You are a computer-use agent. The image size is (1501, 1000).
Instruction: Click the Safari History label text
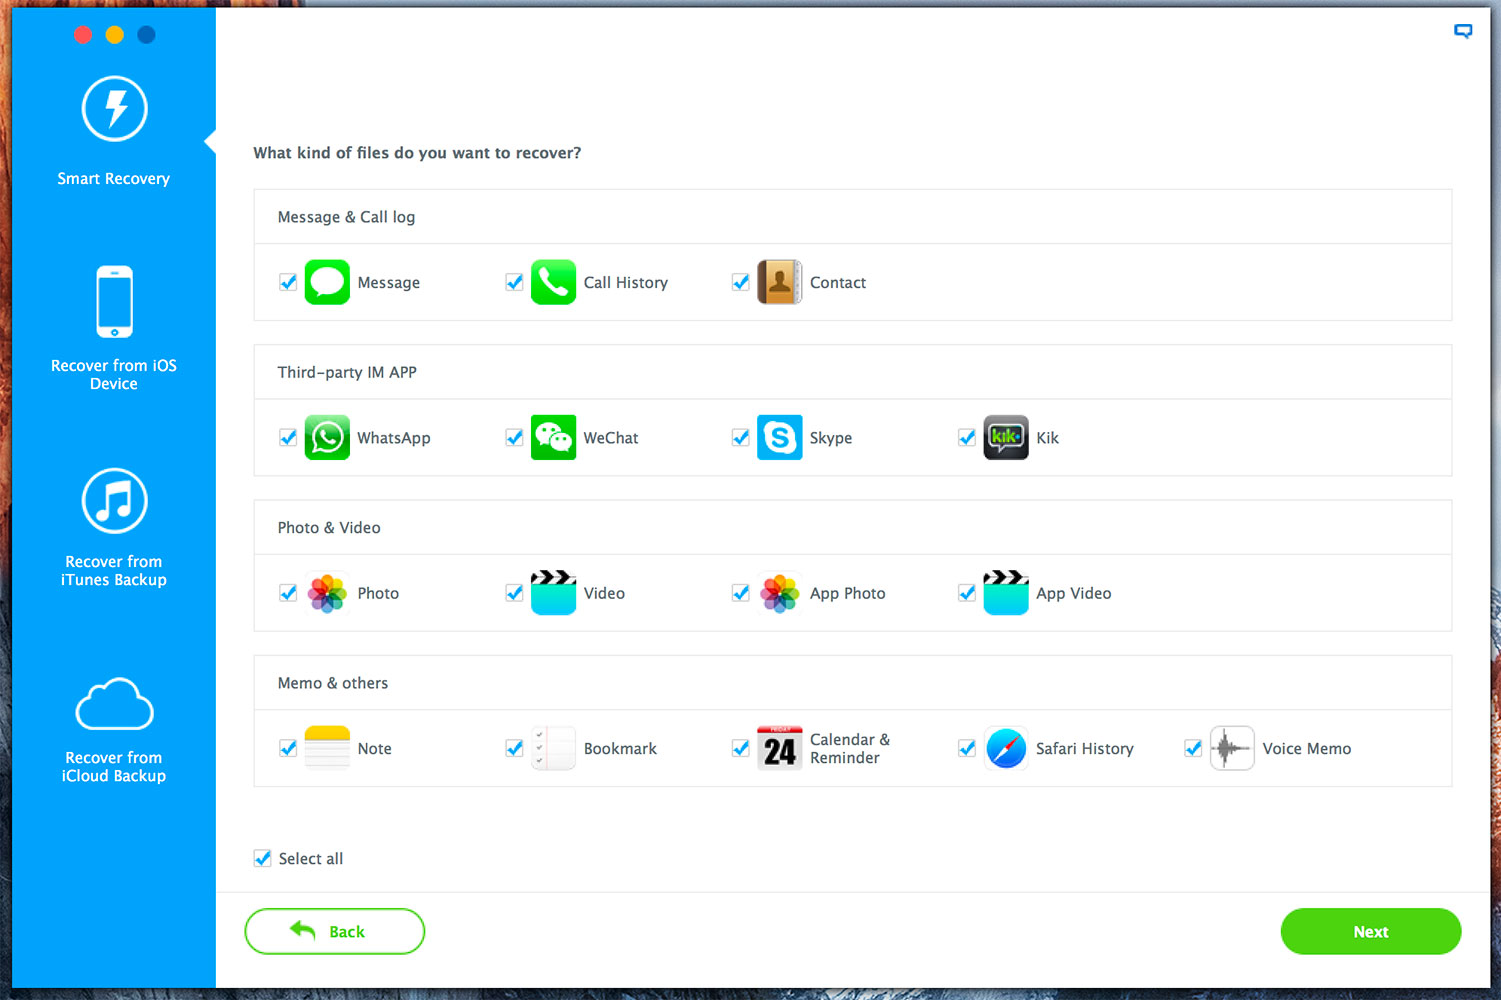point(1085,749)
